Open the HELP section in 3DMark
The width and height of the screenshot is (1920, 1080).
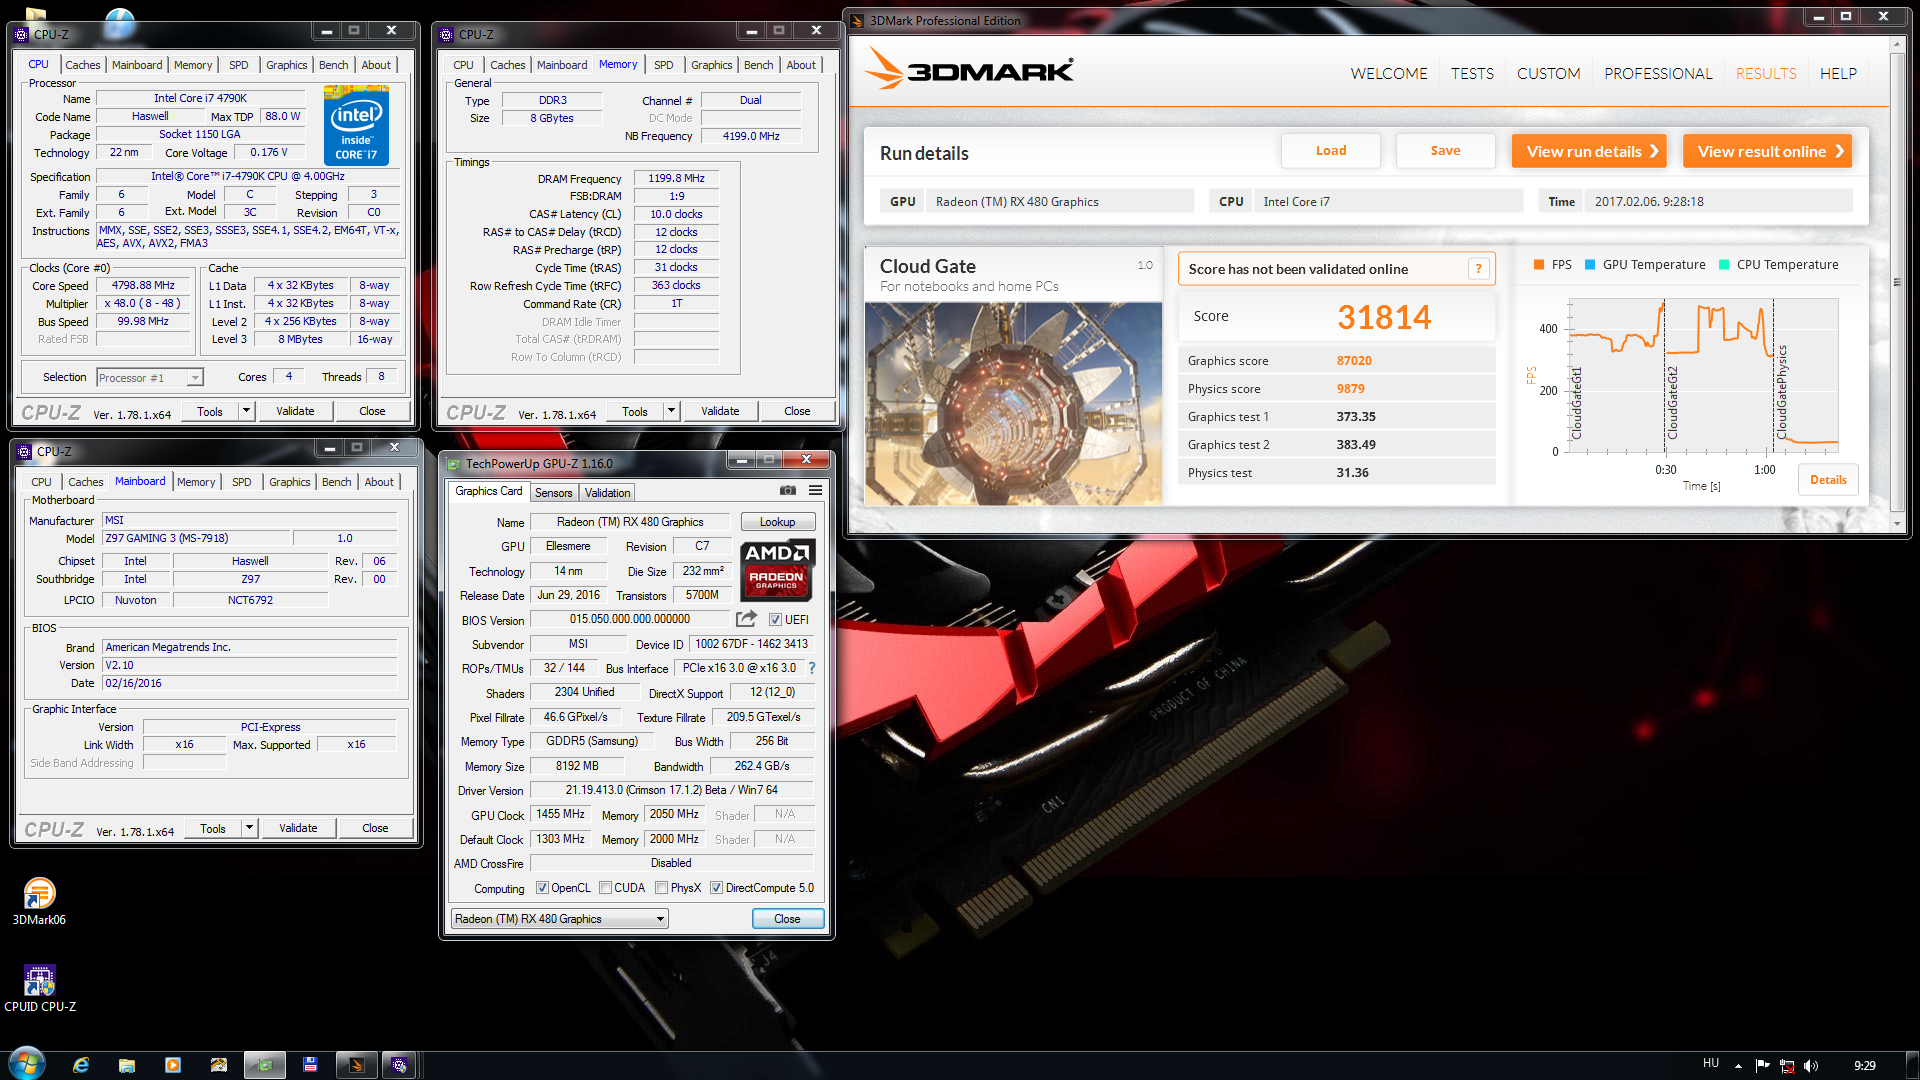click(x=1838, y=74)
